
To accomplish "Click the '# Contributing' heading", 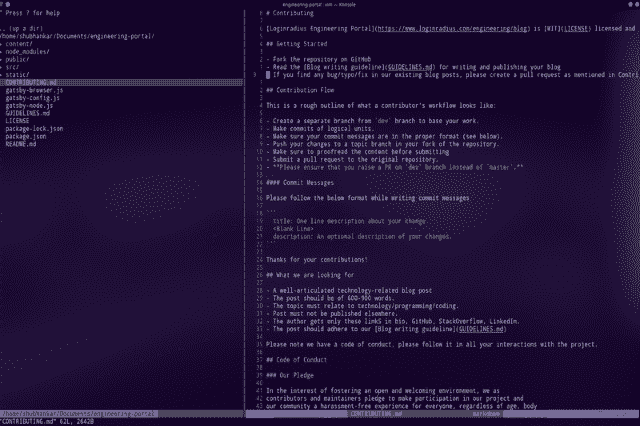I will (x=290, y=13).
